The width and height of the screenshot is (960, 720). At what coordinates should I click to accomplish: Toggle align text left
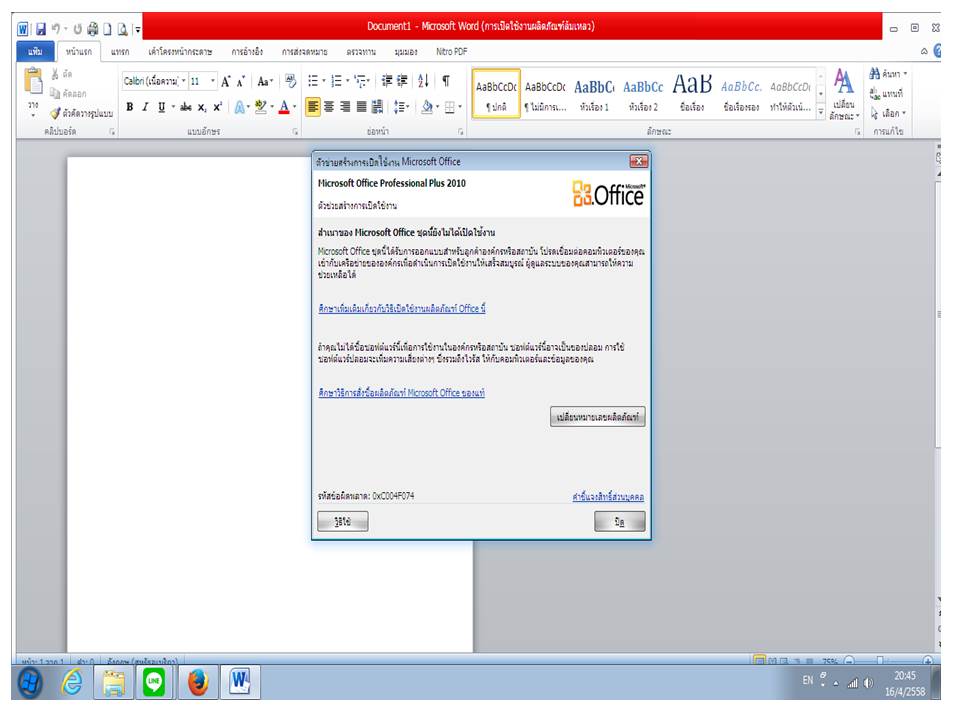coord(313,107)
